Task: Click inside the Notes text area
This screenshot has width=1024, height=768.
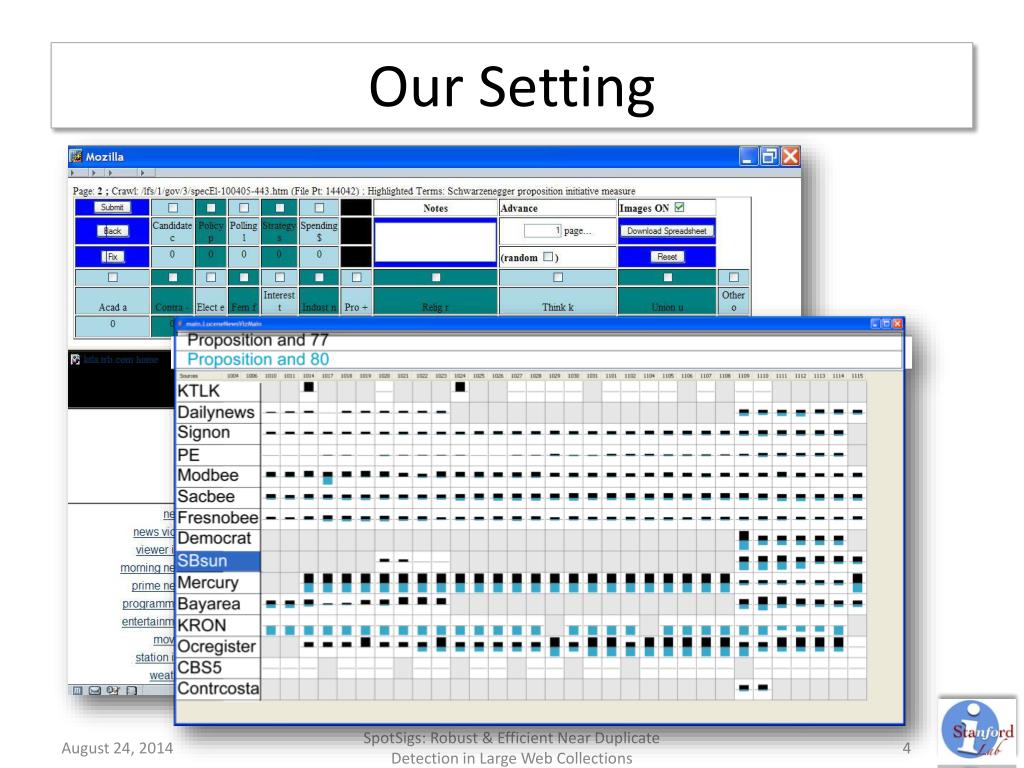Action: coord(436,242)
